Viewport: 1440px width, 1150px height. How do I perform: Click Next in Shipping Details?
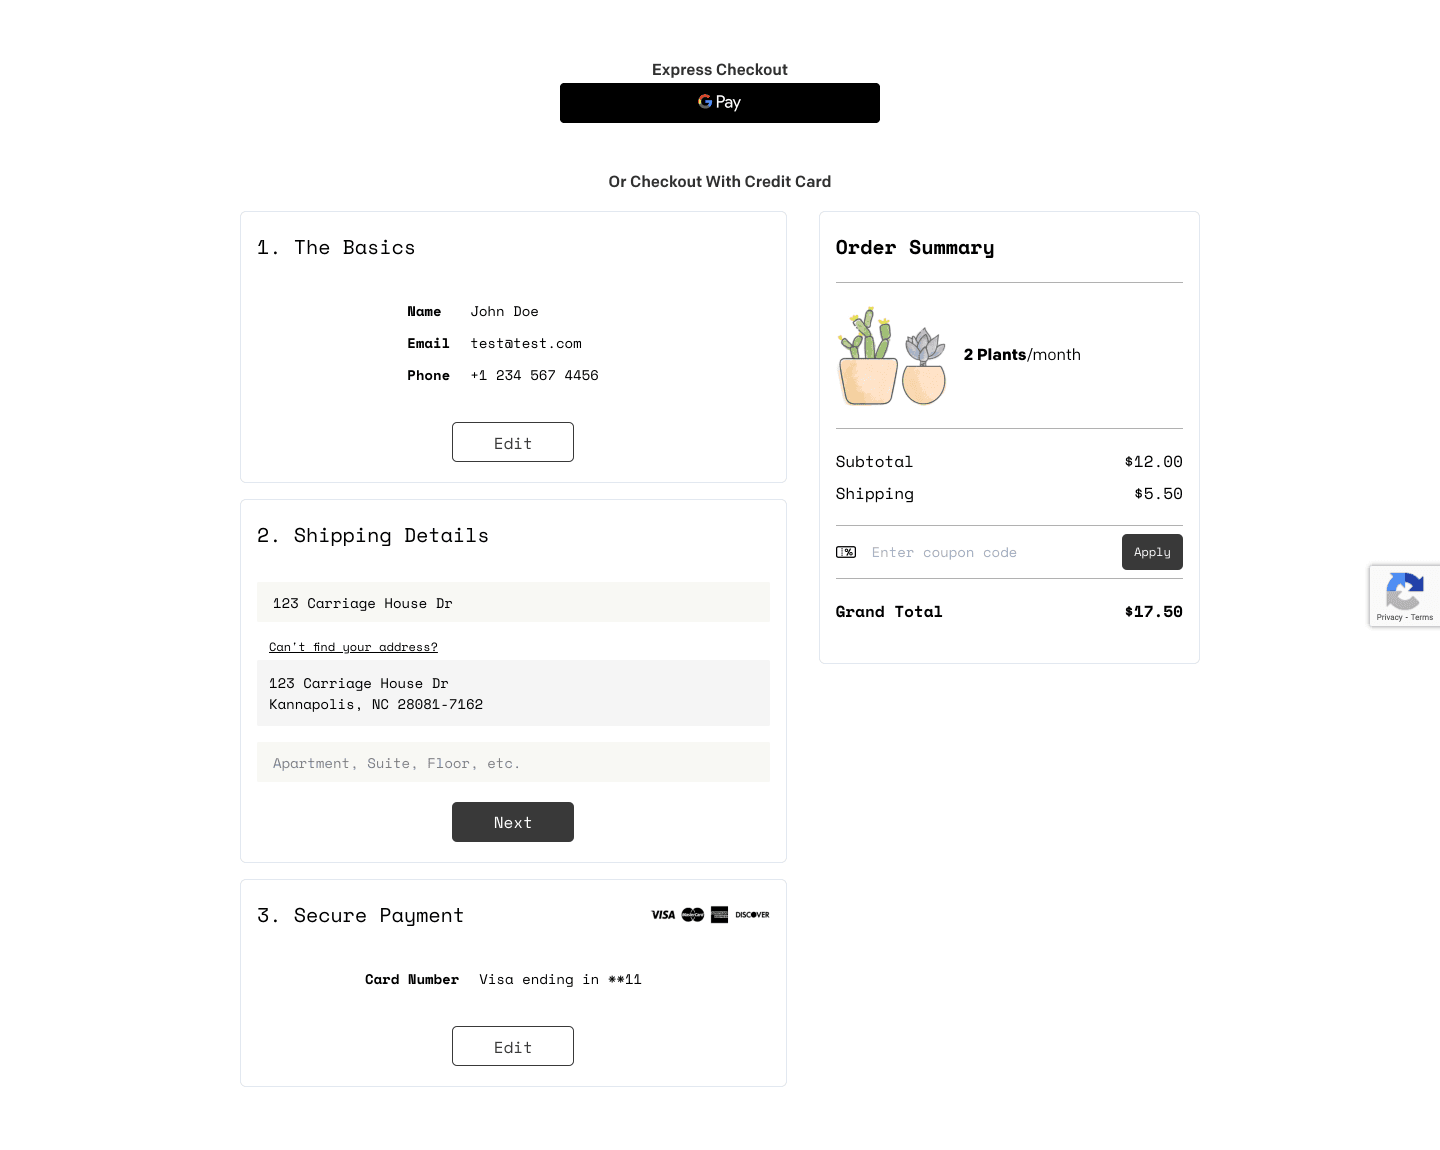tap(513, 822)
